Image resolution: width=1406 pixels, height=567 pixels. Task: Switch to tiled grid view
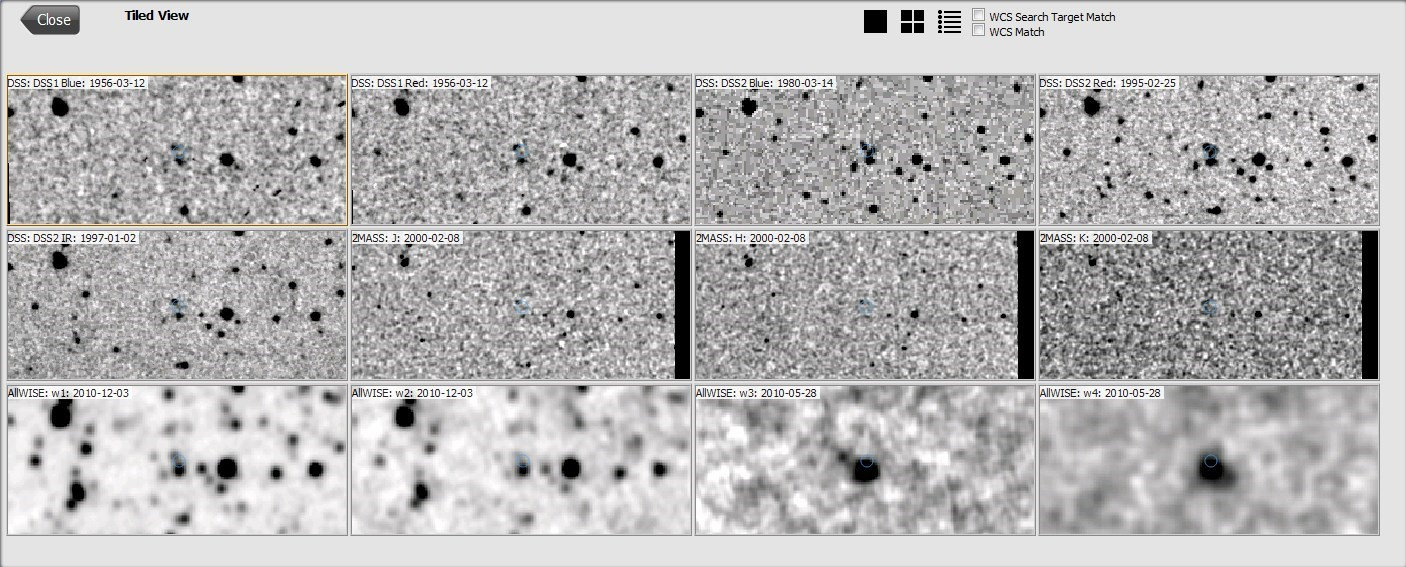[x=912, y=22]
